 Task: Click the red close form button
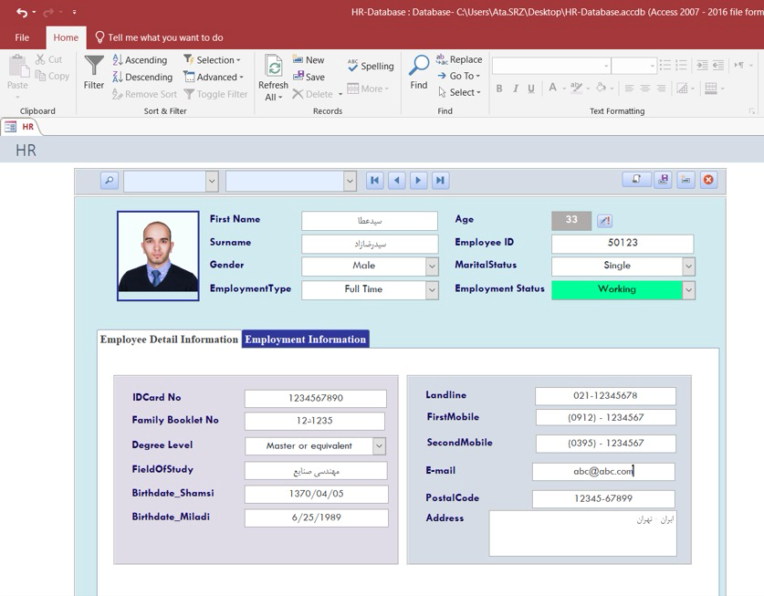click(708, 180)
